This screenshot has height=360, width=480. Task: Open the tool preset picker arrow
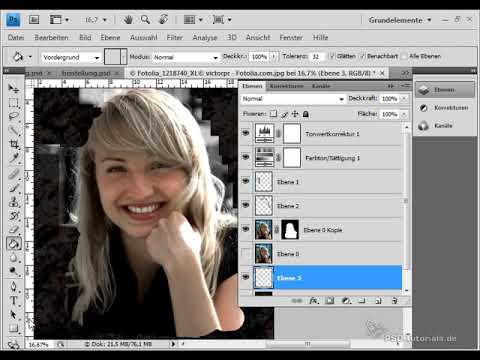(x=30, y=57)
